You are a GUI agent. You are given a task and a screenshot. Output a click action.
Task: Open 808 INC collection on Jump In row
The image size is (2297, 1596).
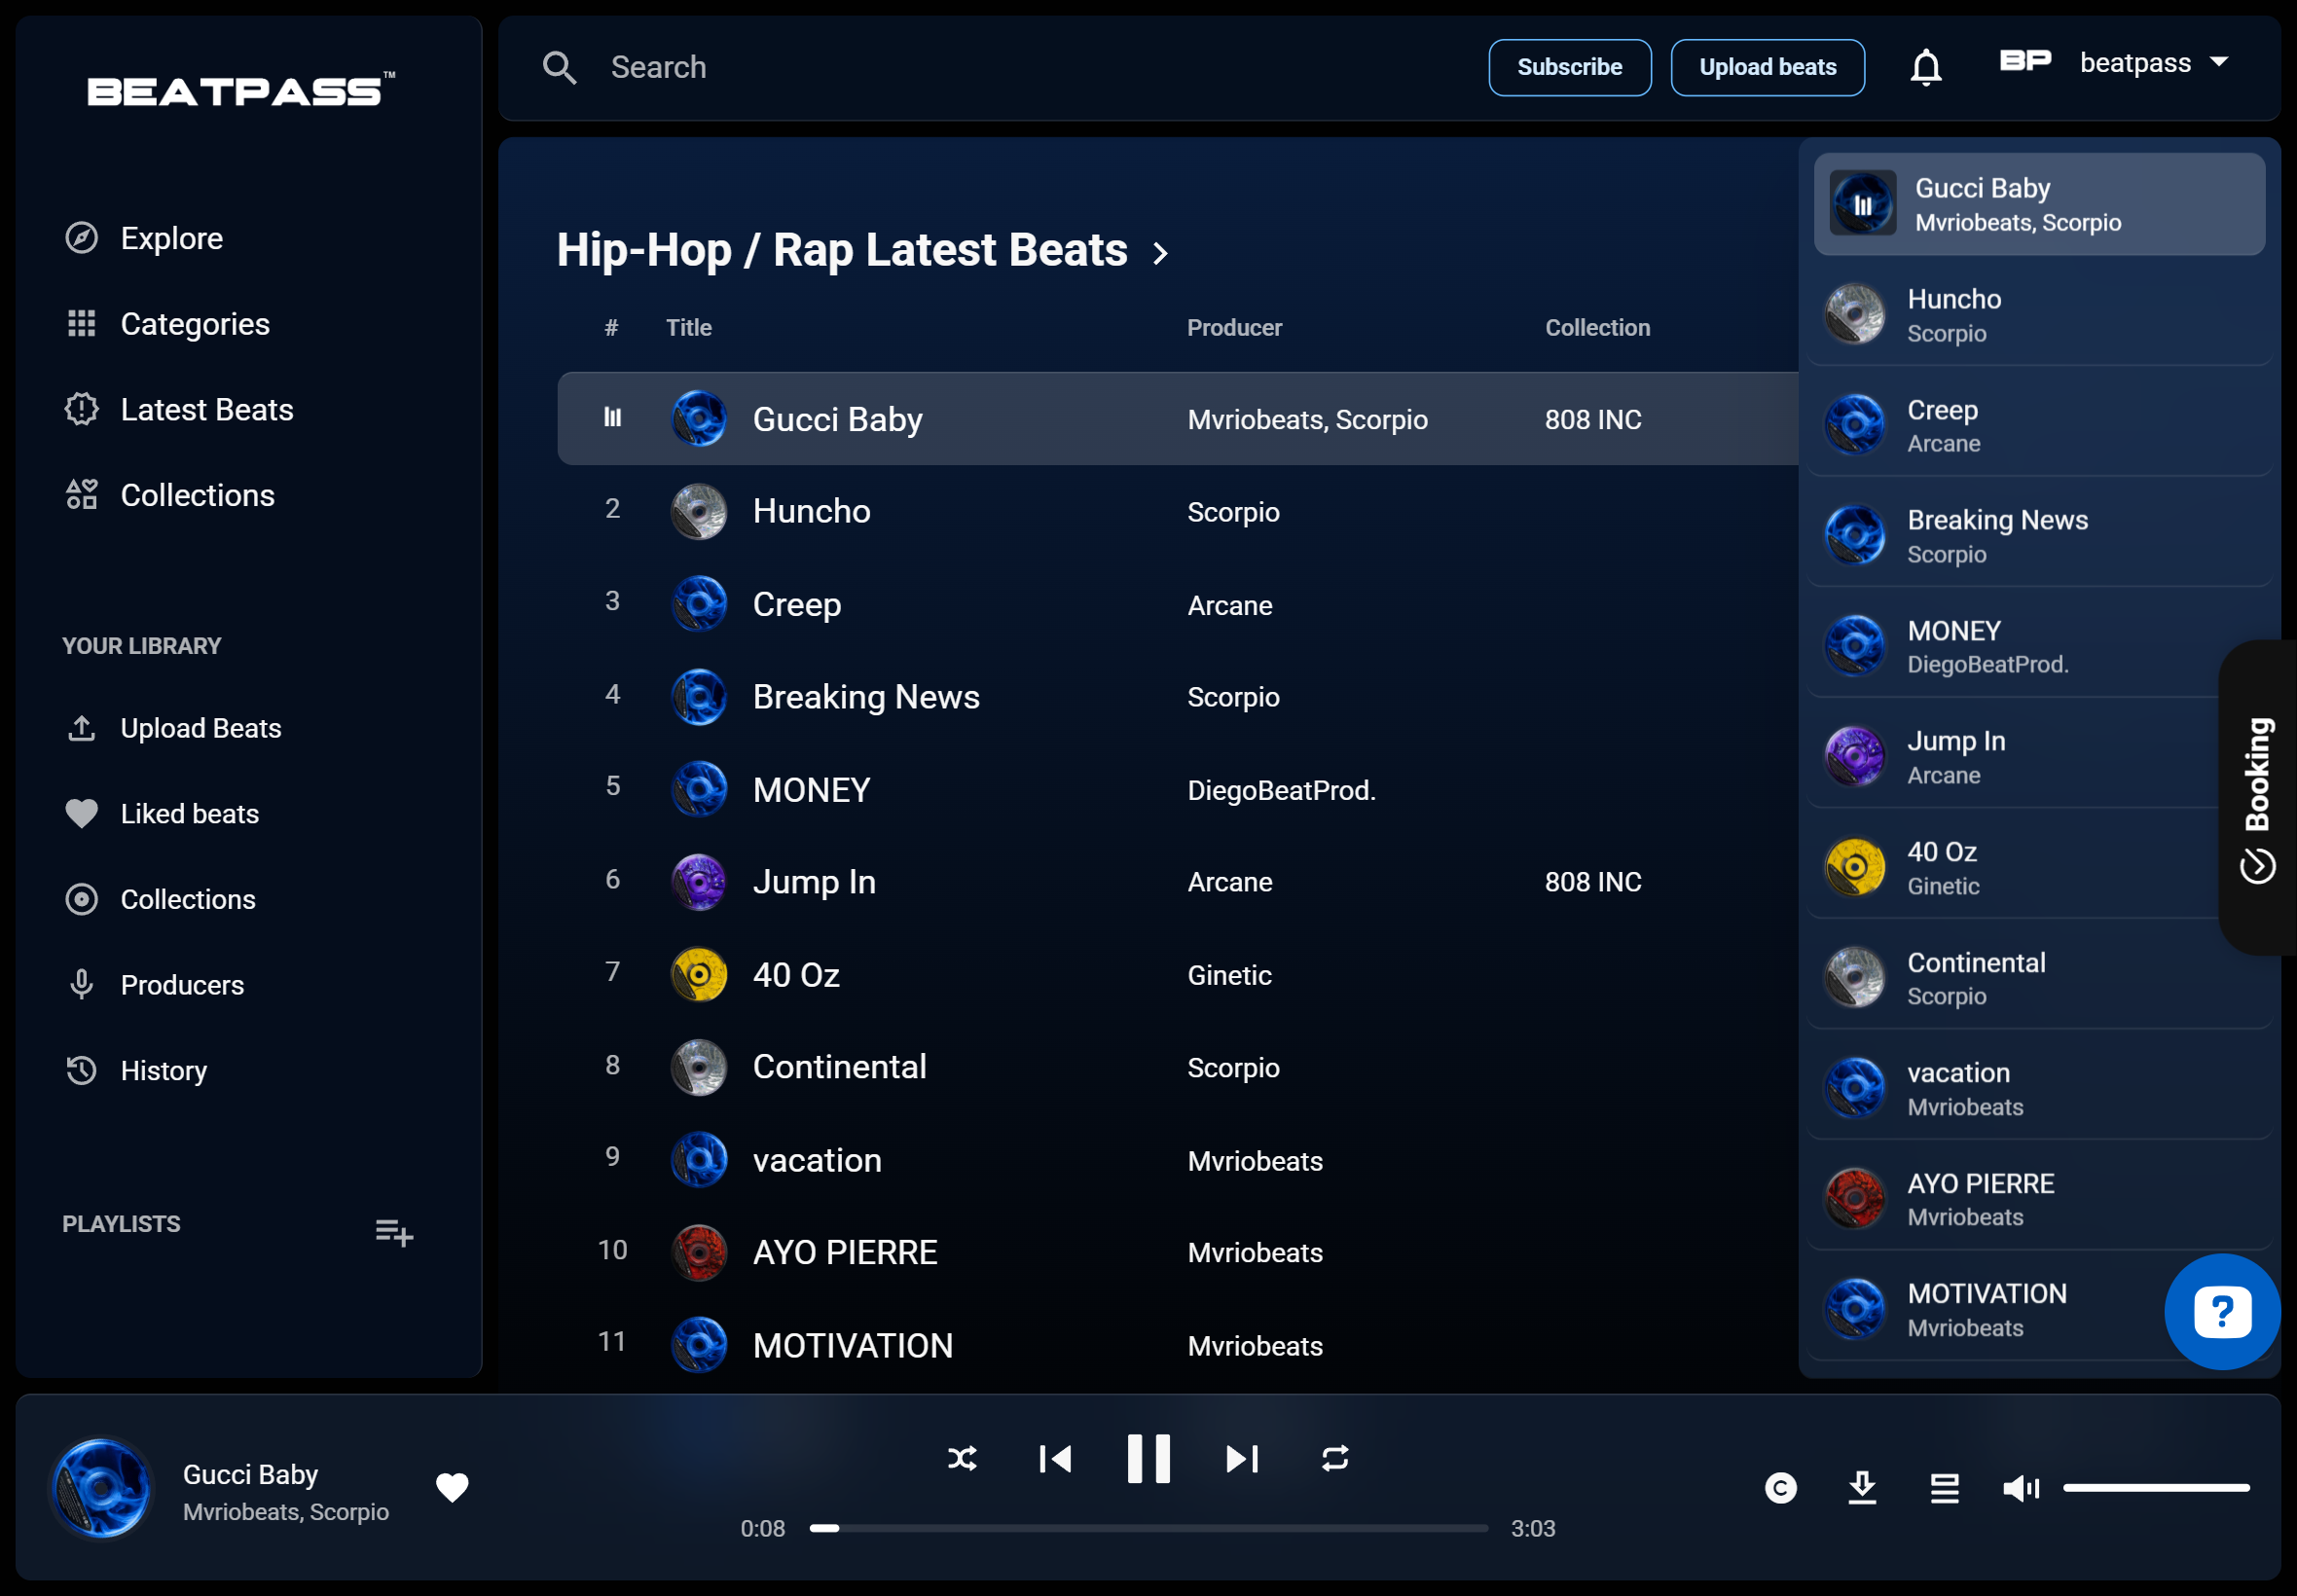click(x=1593, y=882)
